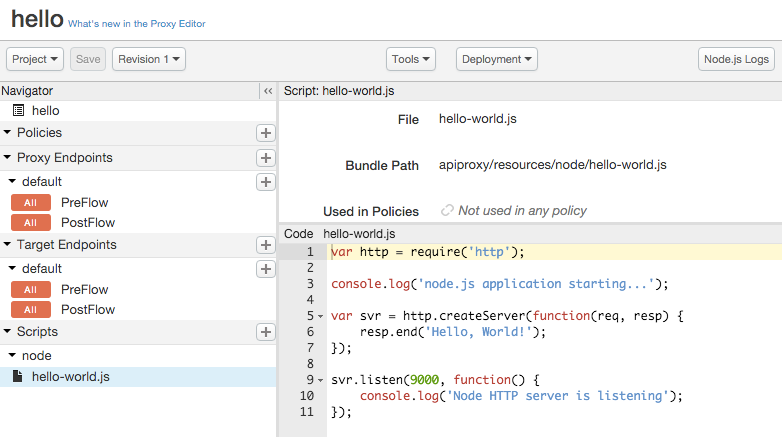Click plus icon on proxy default endpoint row

(x=265, y=182)
